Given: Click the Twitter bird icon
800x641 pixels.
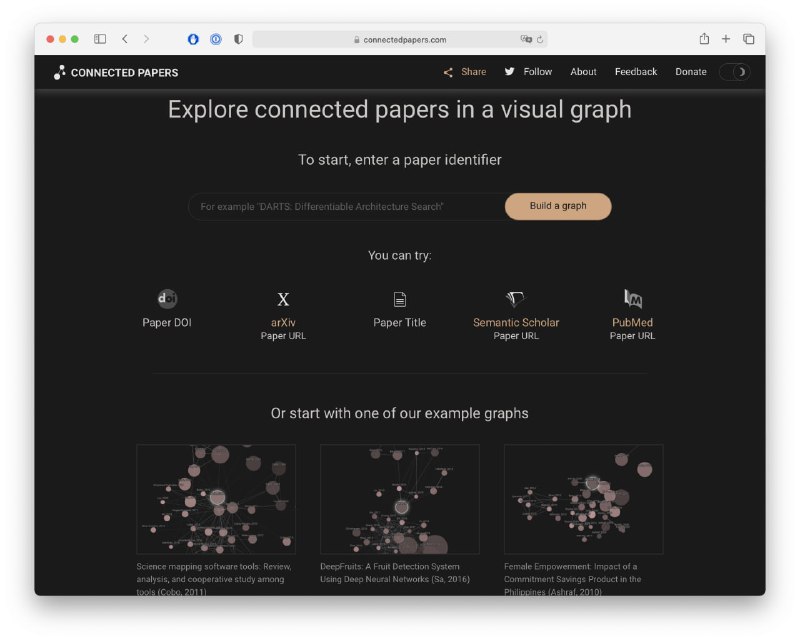Looking at the screenshot, I should click(509, 71).
